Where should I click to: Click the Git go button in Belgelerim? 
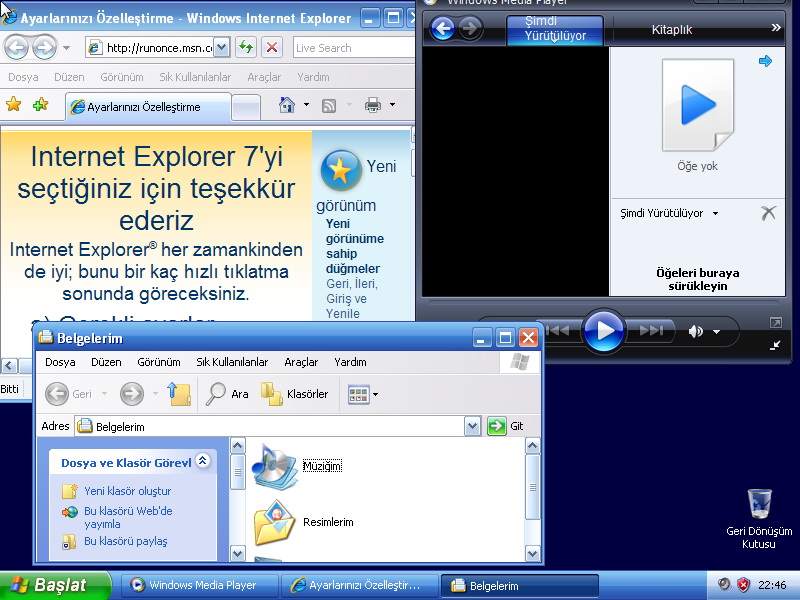tap(505, 426)
